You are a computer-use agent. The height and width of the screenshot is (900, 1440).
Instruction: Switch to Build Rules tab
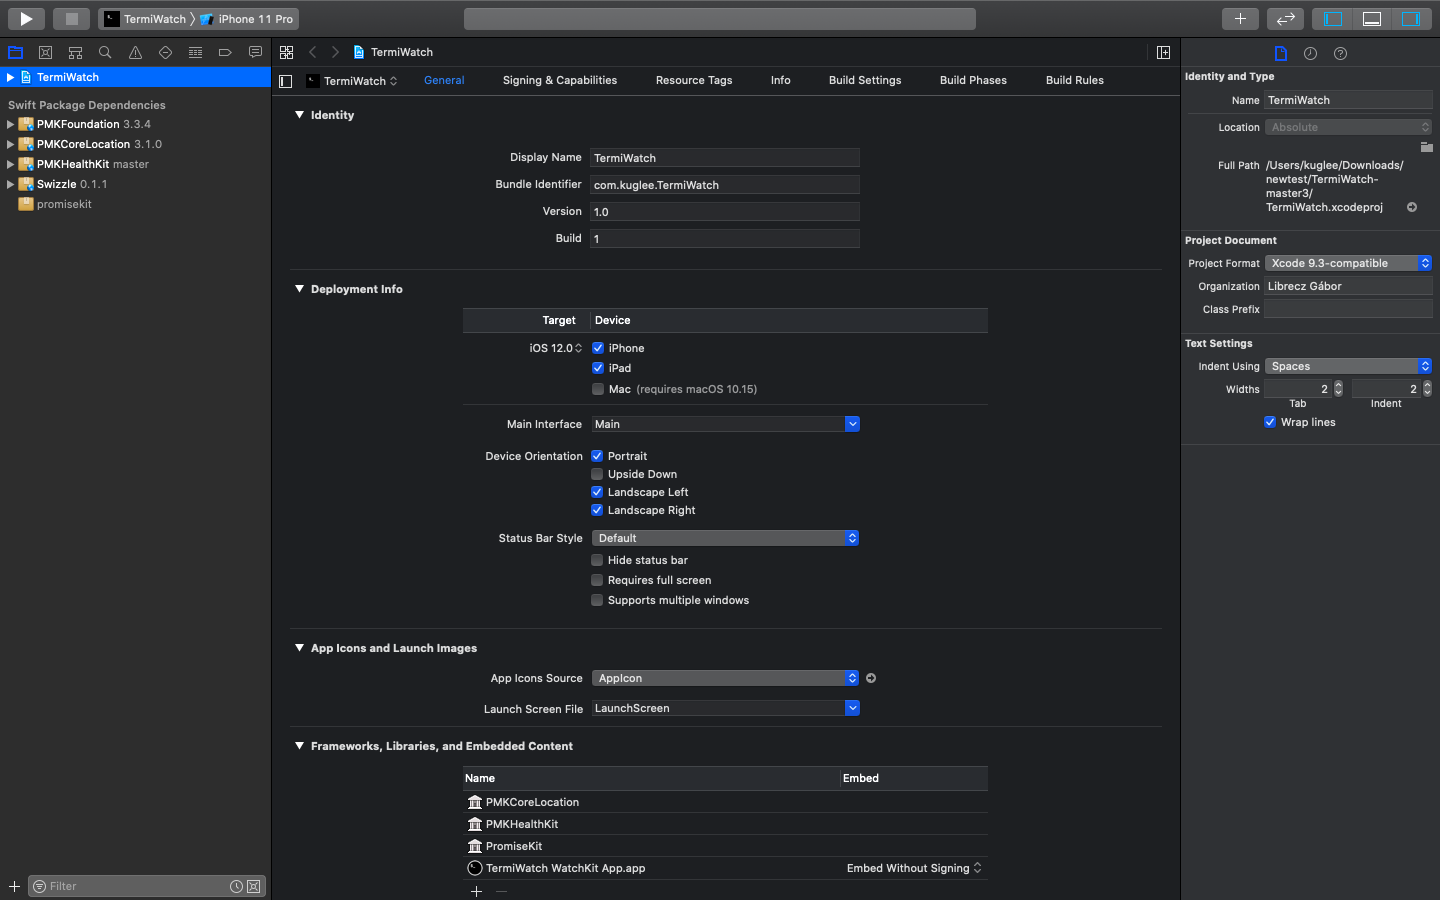1075,80
